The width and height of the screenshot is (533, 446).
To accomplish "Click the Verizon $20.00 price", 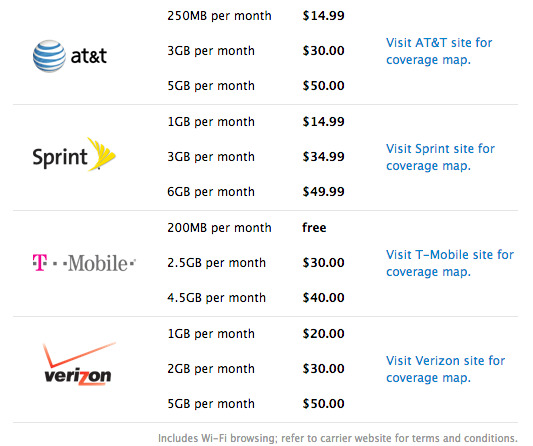I will coord(323,334).
